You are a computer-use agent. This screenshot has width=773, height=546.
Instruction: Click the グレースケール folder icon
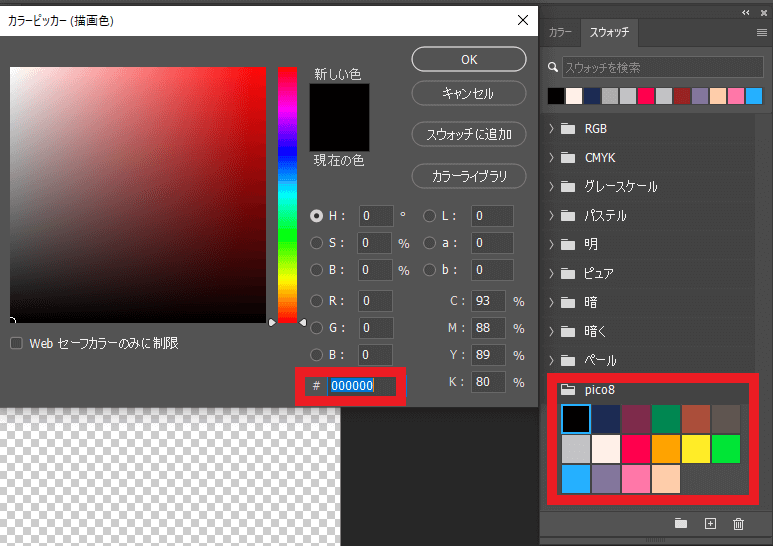(568, 187)
